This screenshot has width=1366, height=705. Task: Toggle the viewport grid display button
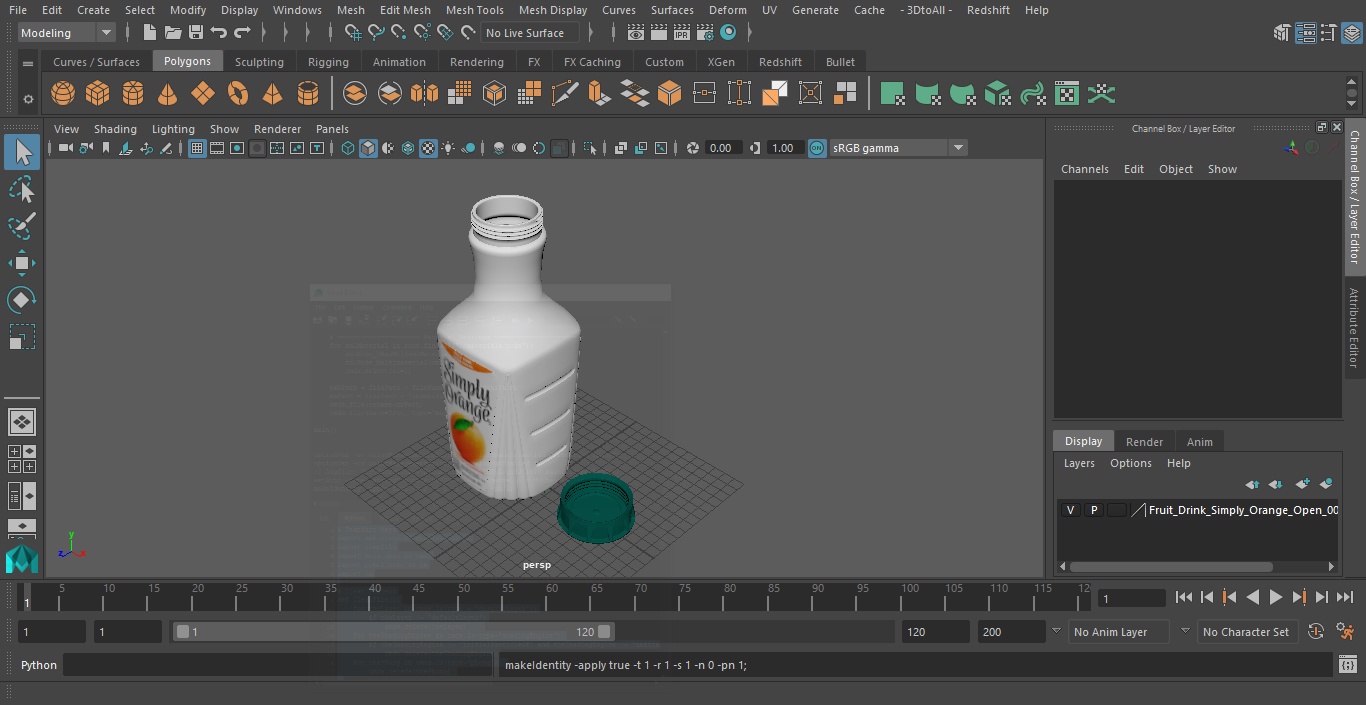[x=197, y=148]
